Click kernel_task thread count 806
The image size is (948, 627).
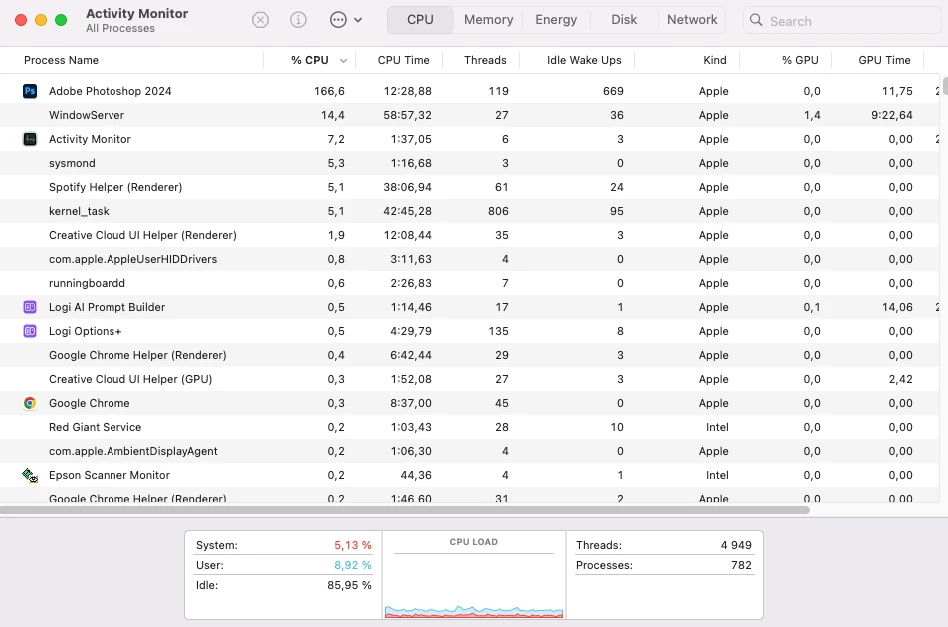[498, 211]
